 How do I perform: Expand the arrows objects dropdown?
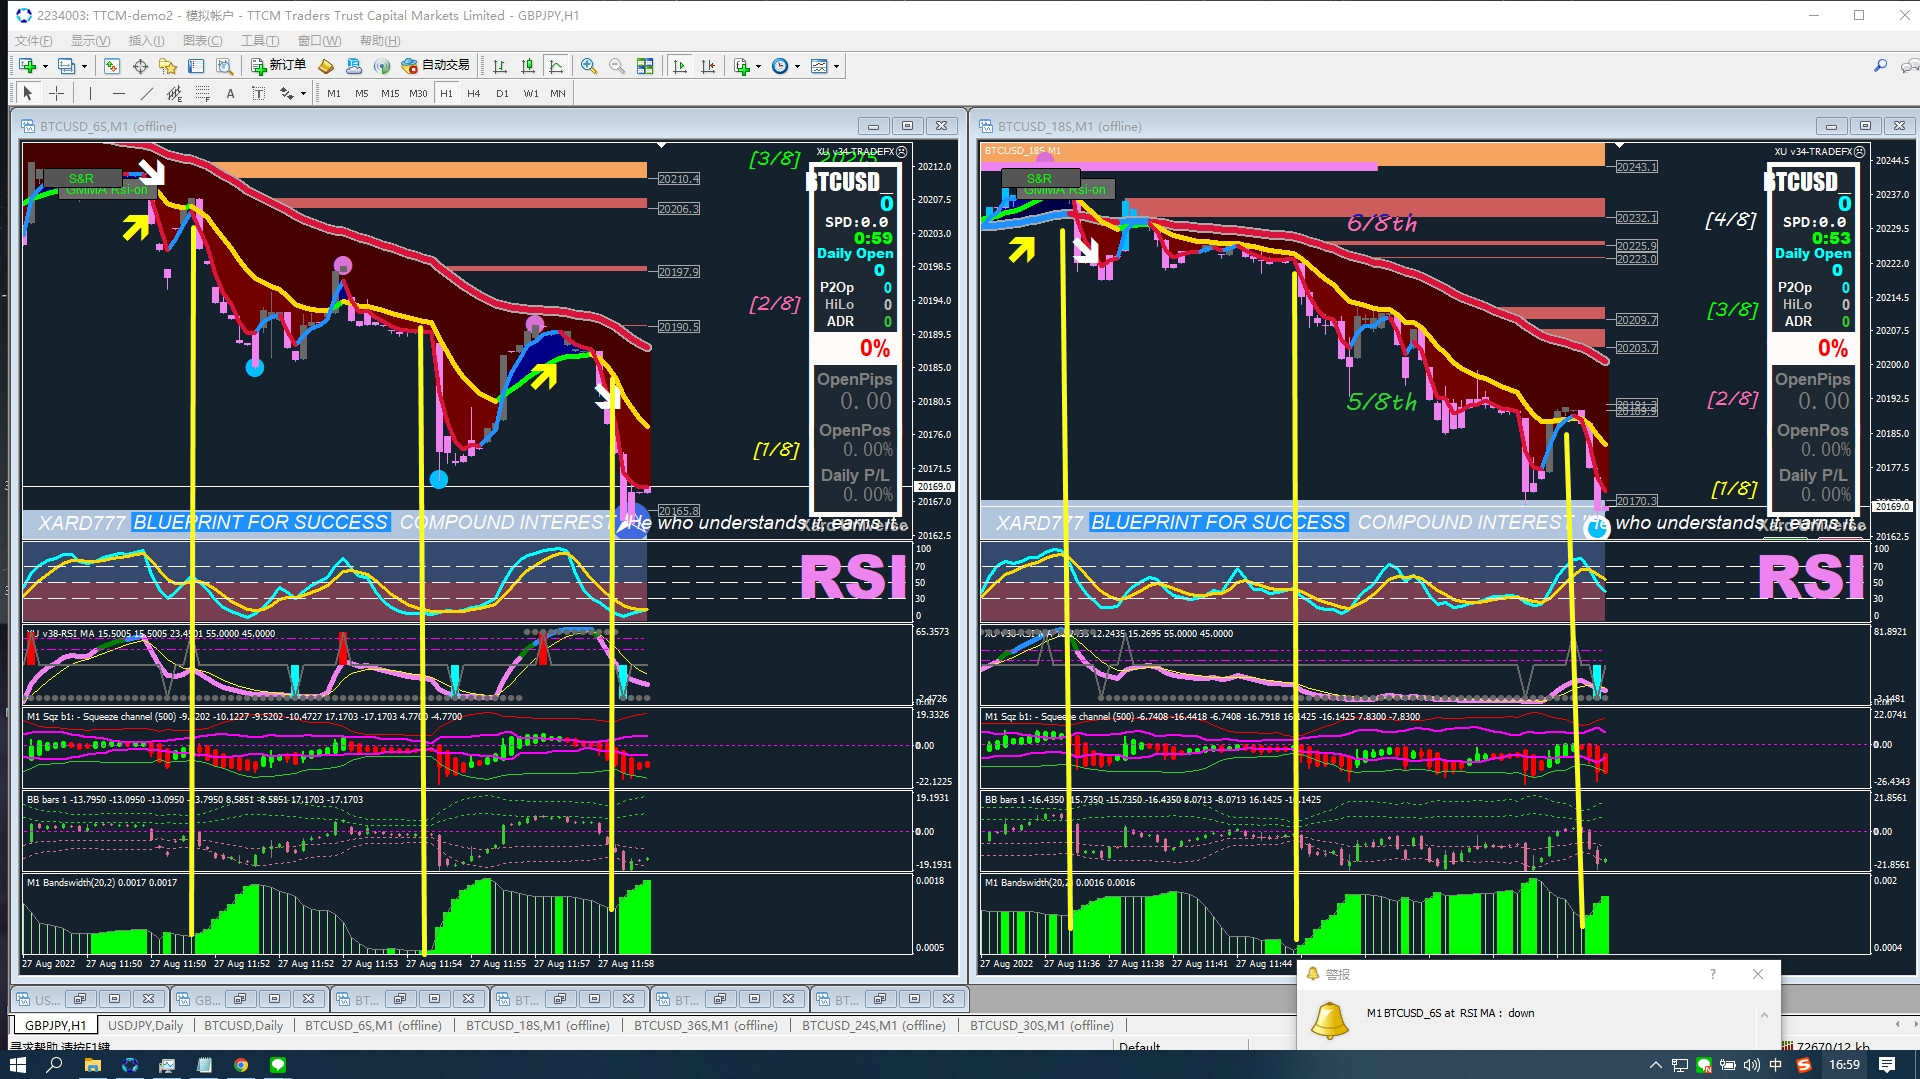pyautogui.click(x=302, y=94)
